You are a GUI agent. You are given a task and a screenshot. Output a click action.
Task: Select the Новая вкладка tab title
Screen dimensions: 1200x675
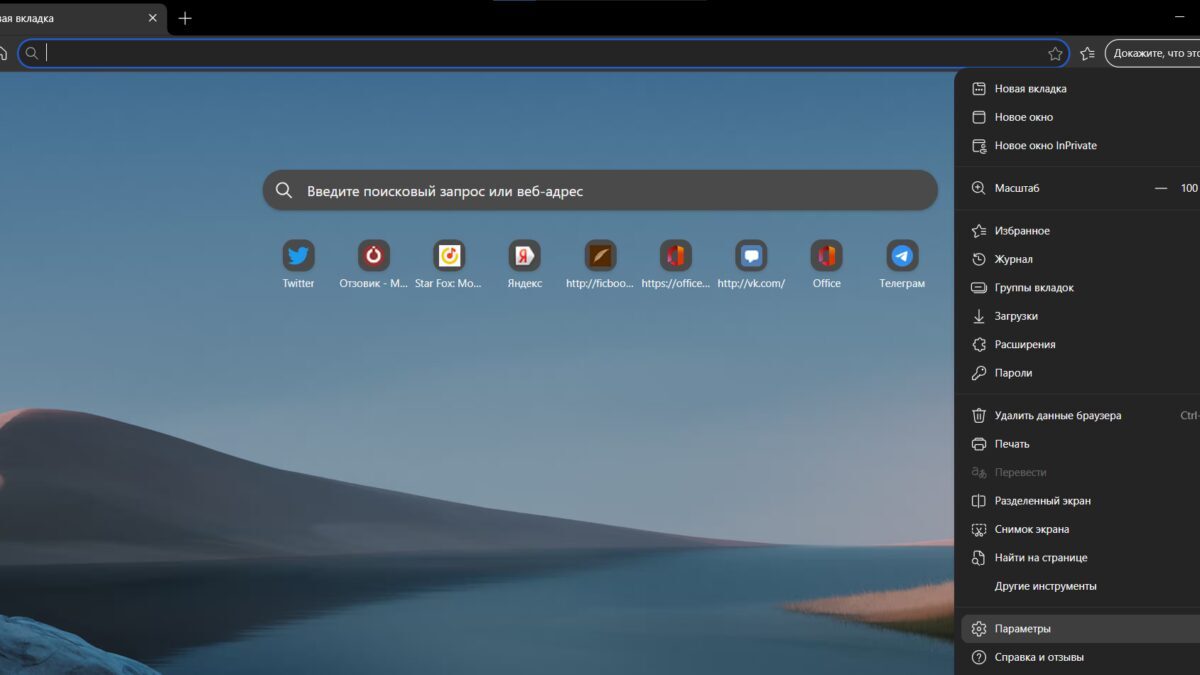click(27, 18)
